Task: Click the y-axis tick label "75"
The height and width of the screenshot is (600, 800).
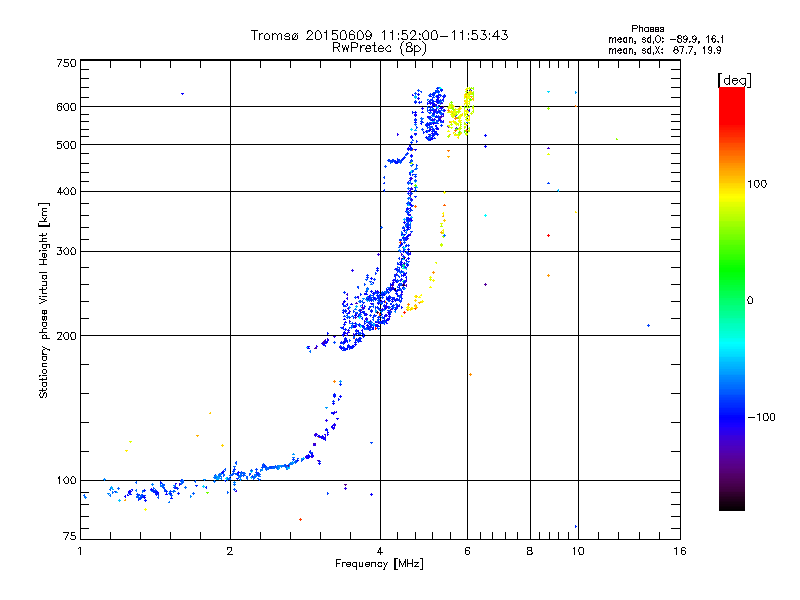Action: pyautogui.click(x=70, y=536)
